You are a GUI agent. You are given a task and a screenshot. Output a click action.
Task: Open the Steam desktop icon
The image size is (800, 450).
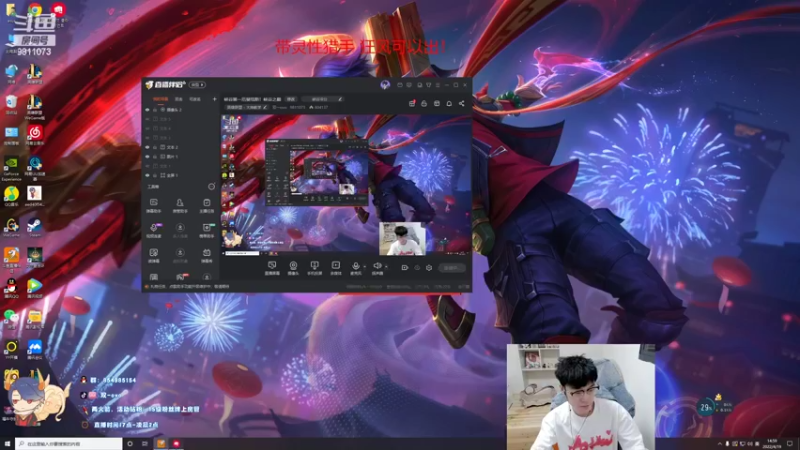point(35,227)
